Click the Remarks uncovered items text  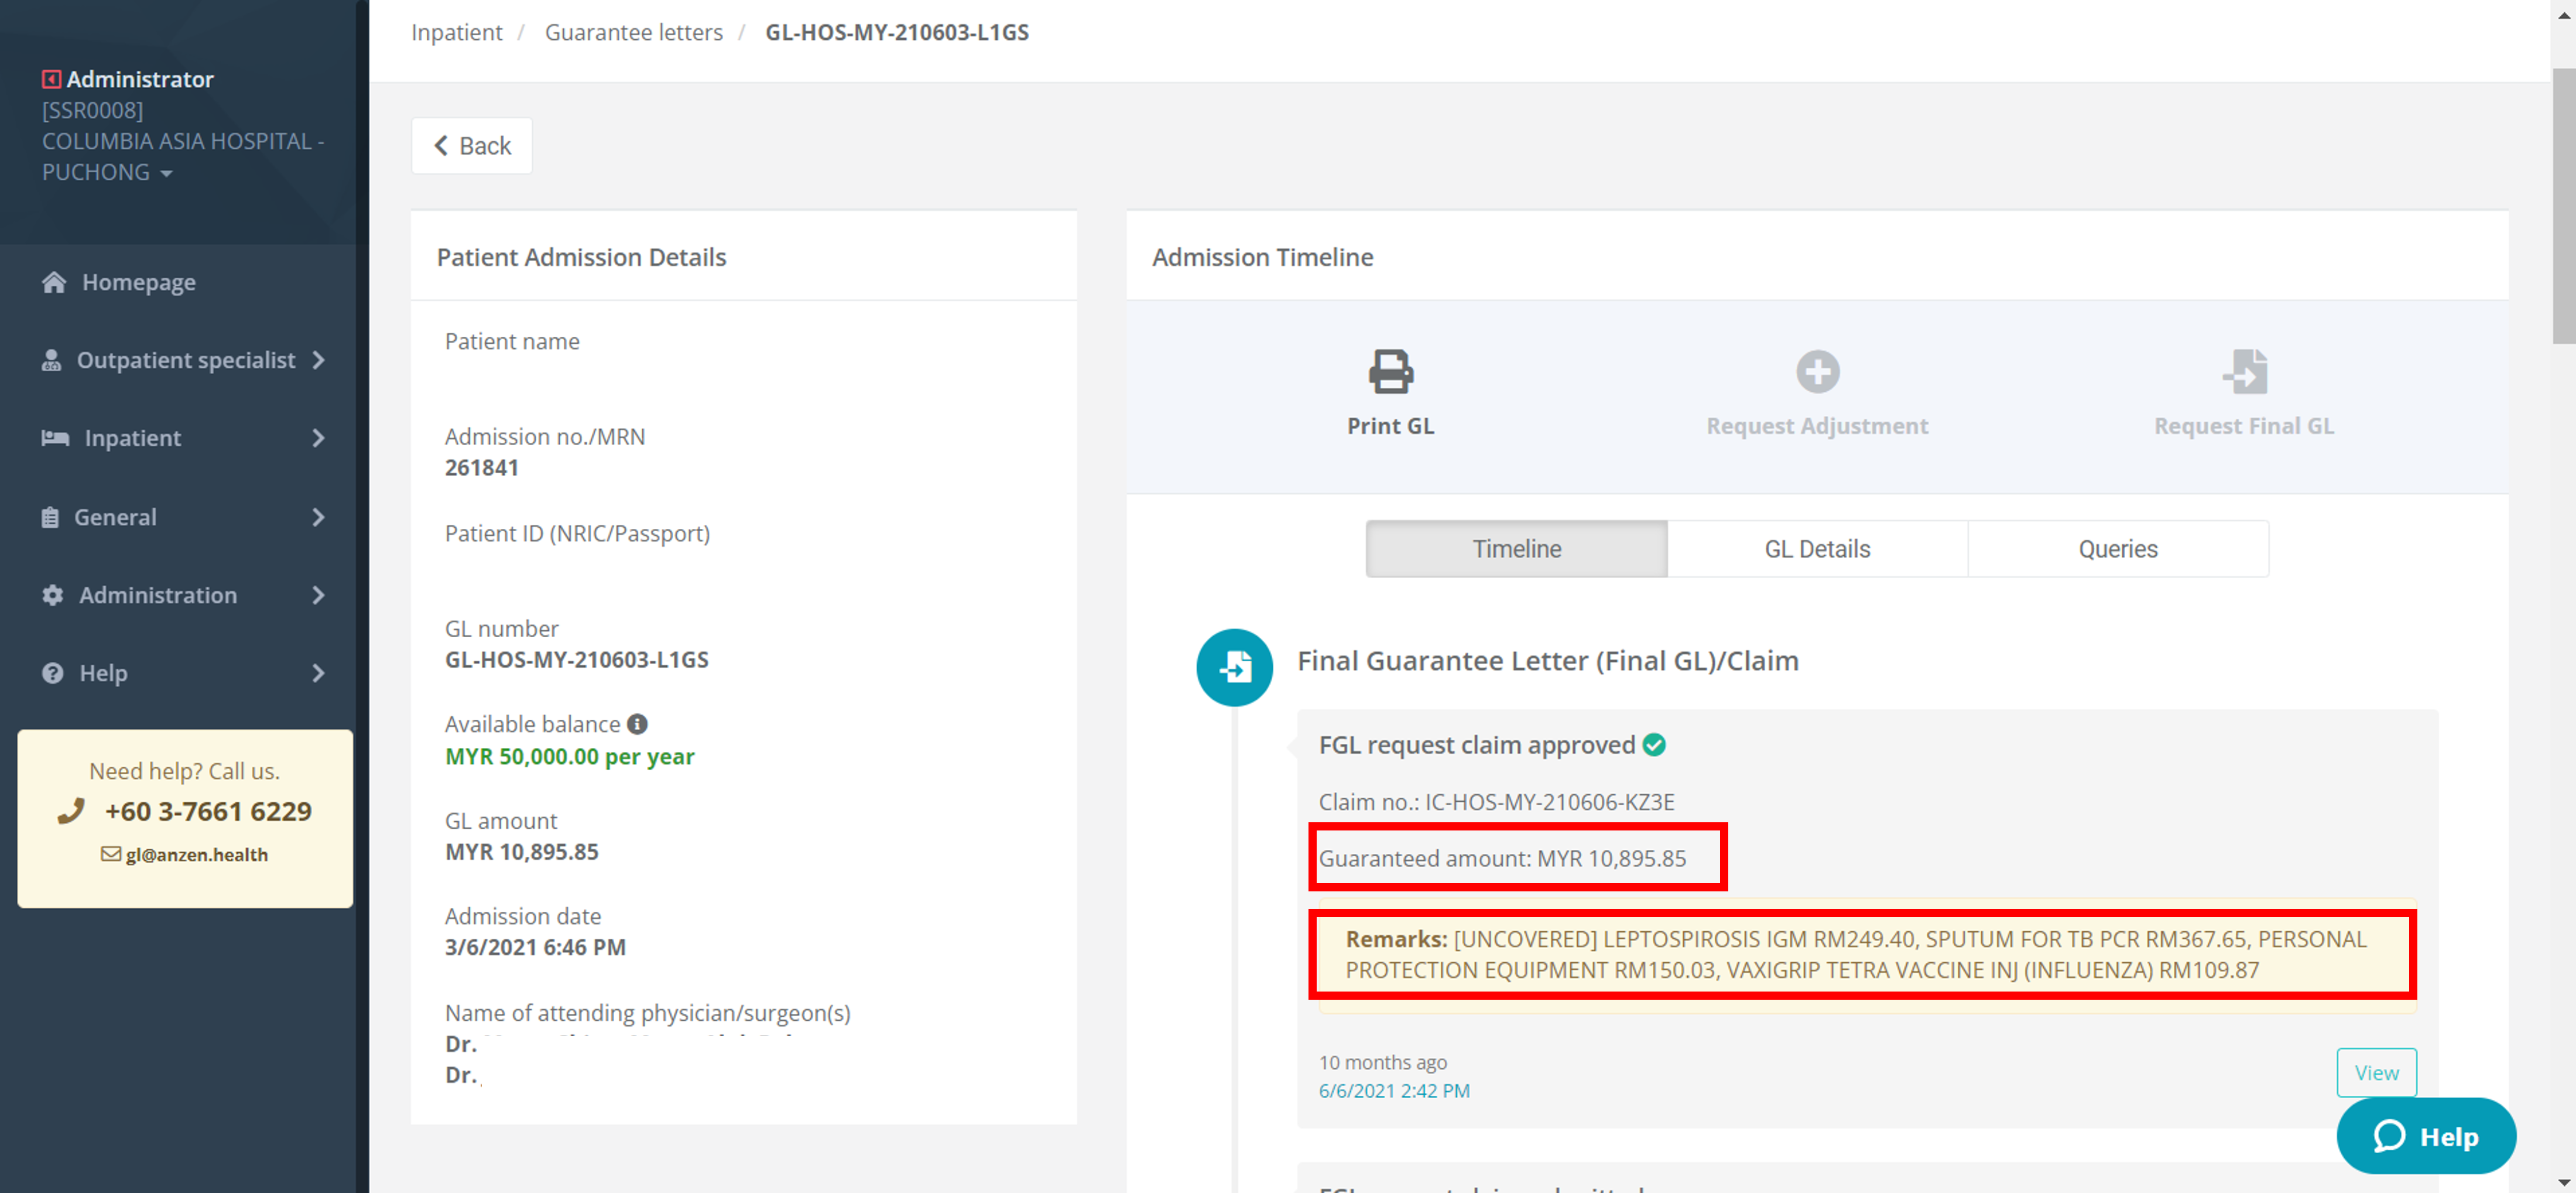click(1856, 954)
